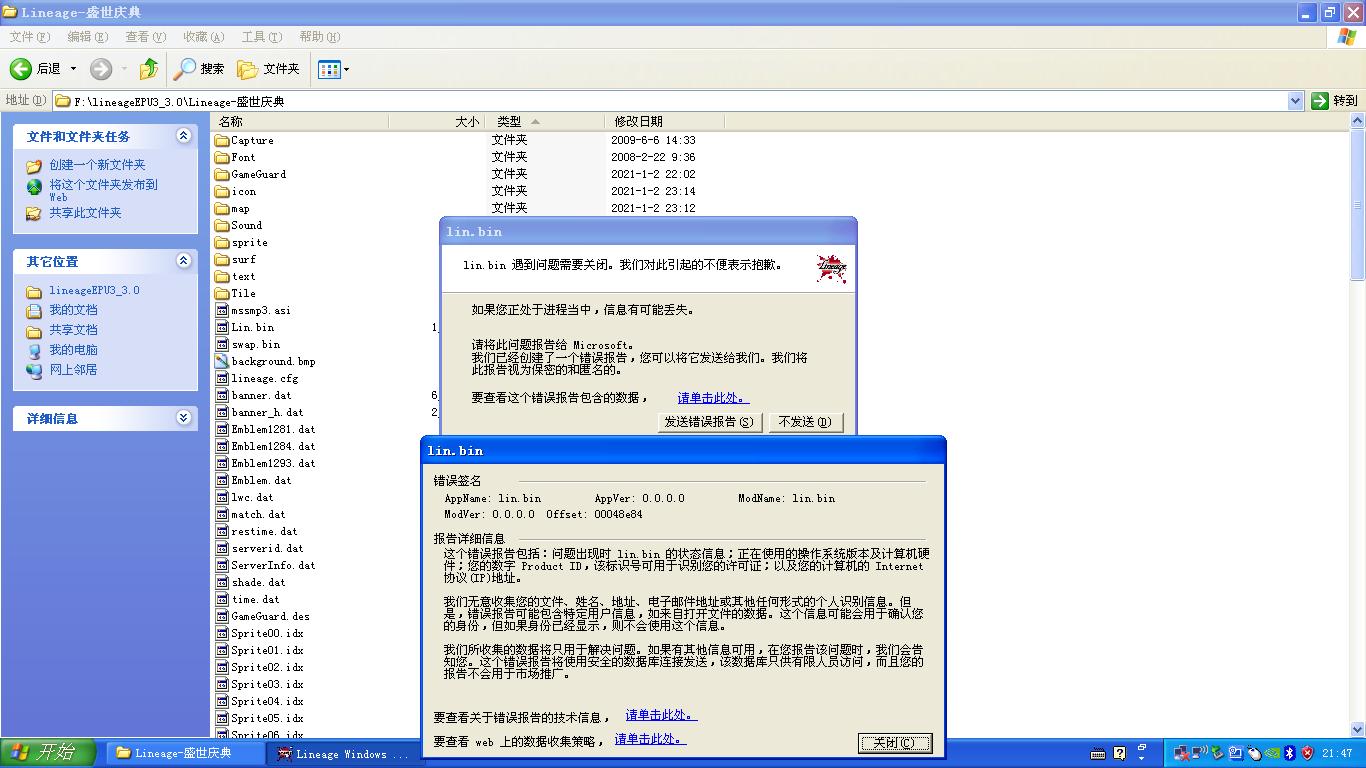Click the 关闭(C) button in details dialog

(895, 743)
